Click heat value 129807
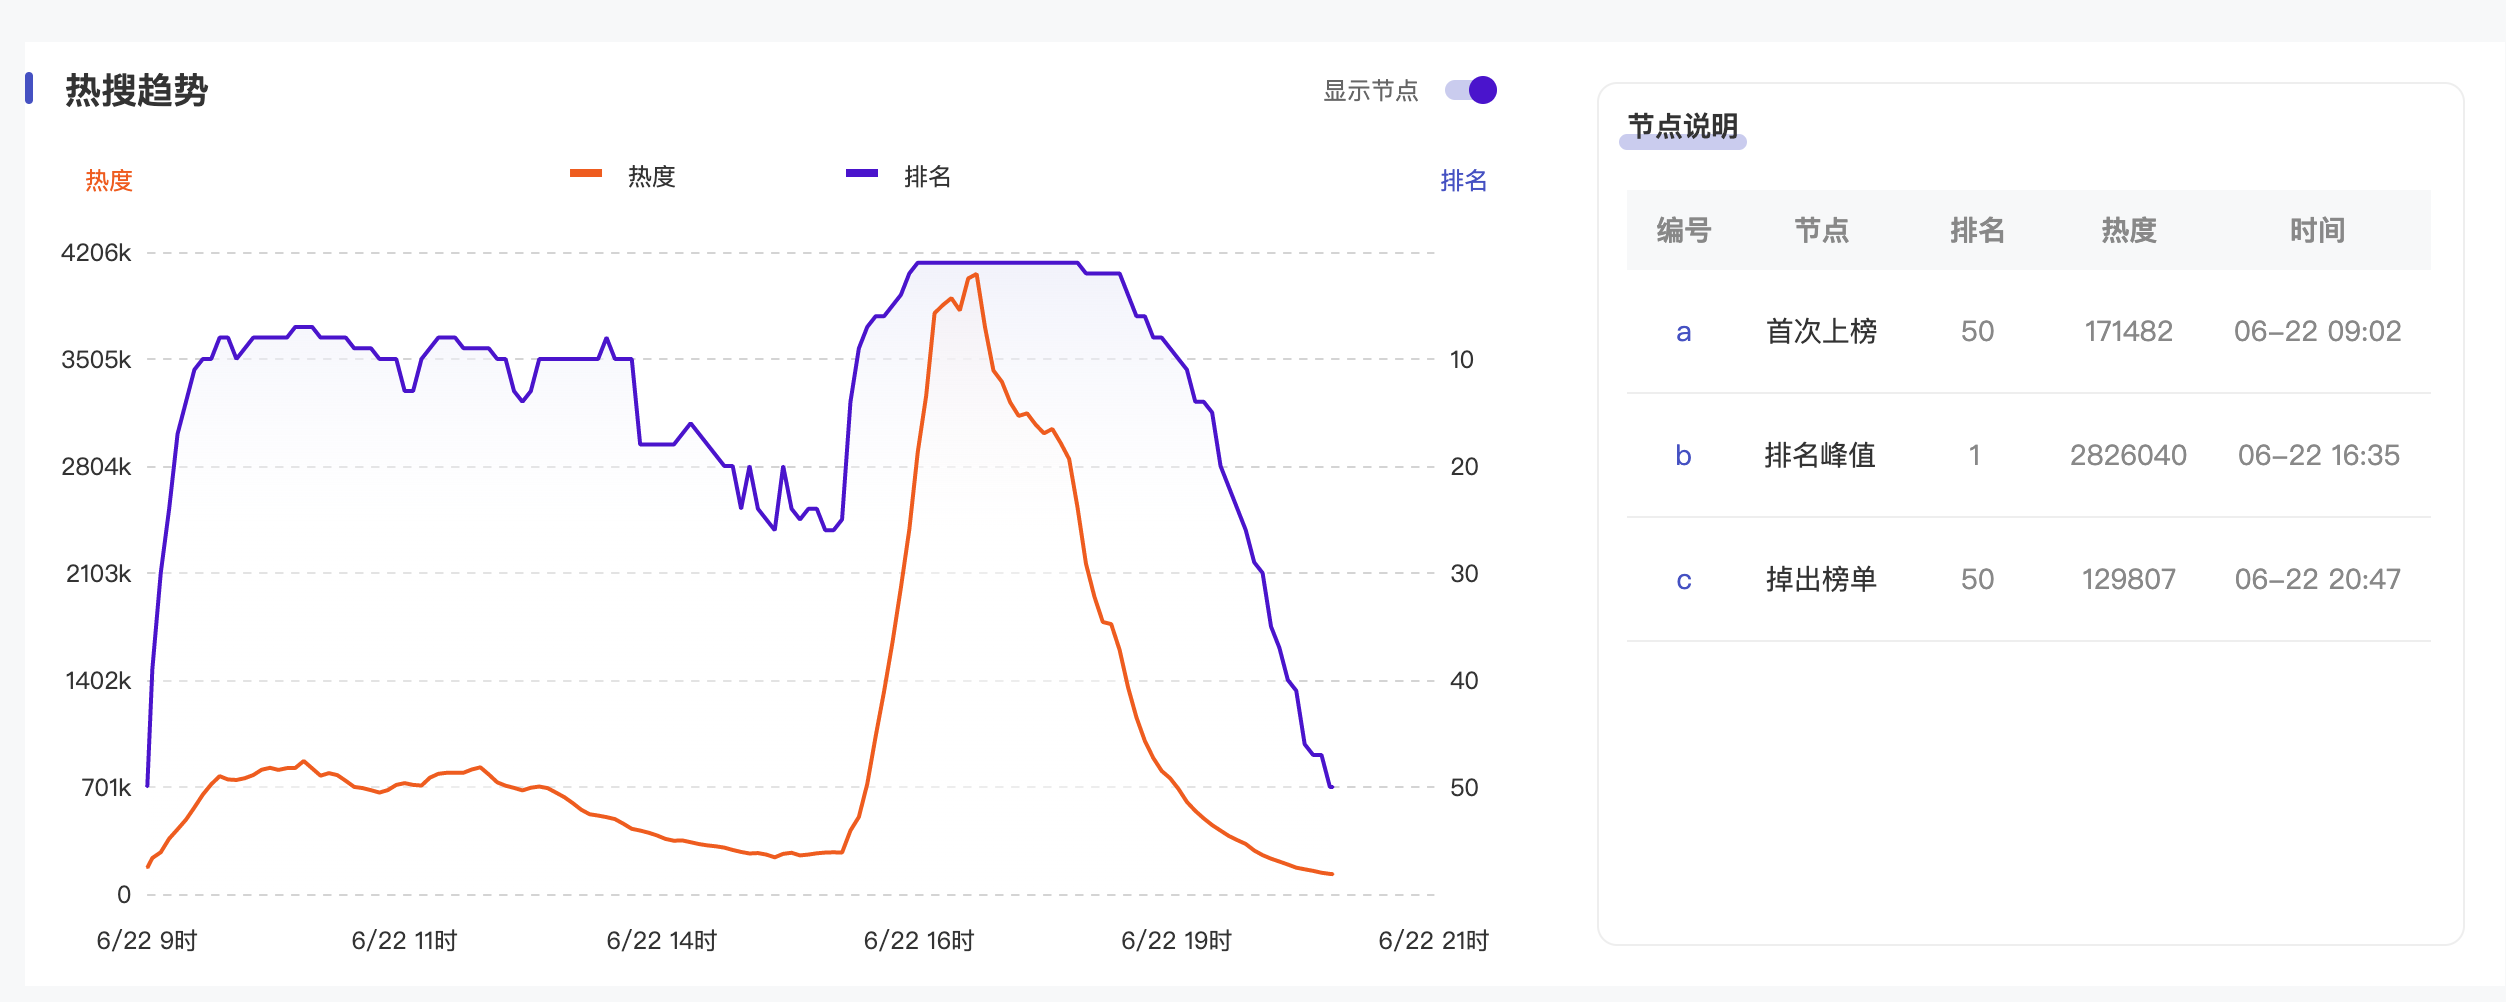The height and width of the screenshot is (1002, 2506). click(2128, 579)
